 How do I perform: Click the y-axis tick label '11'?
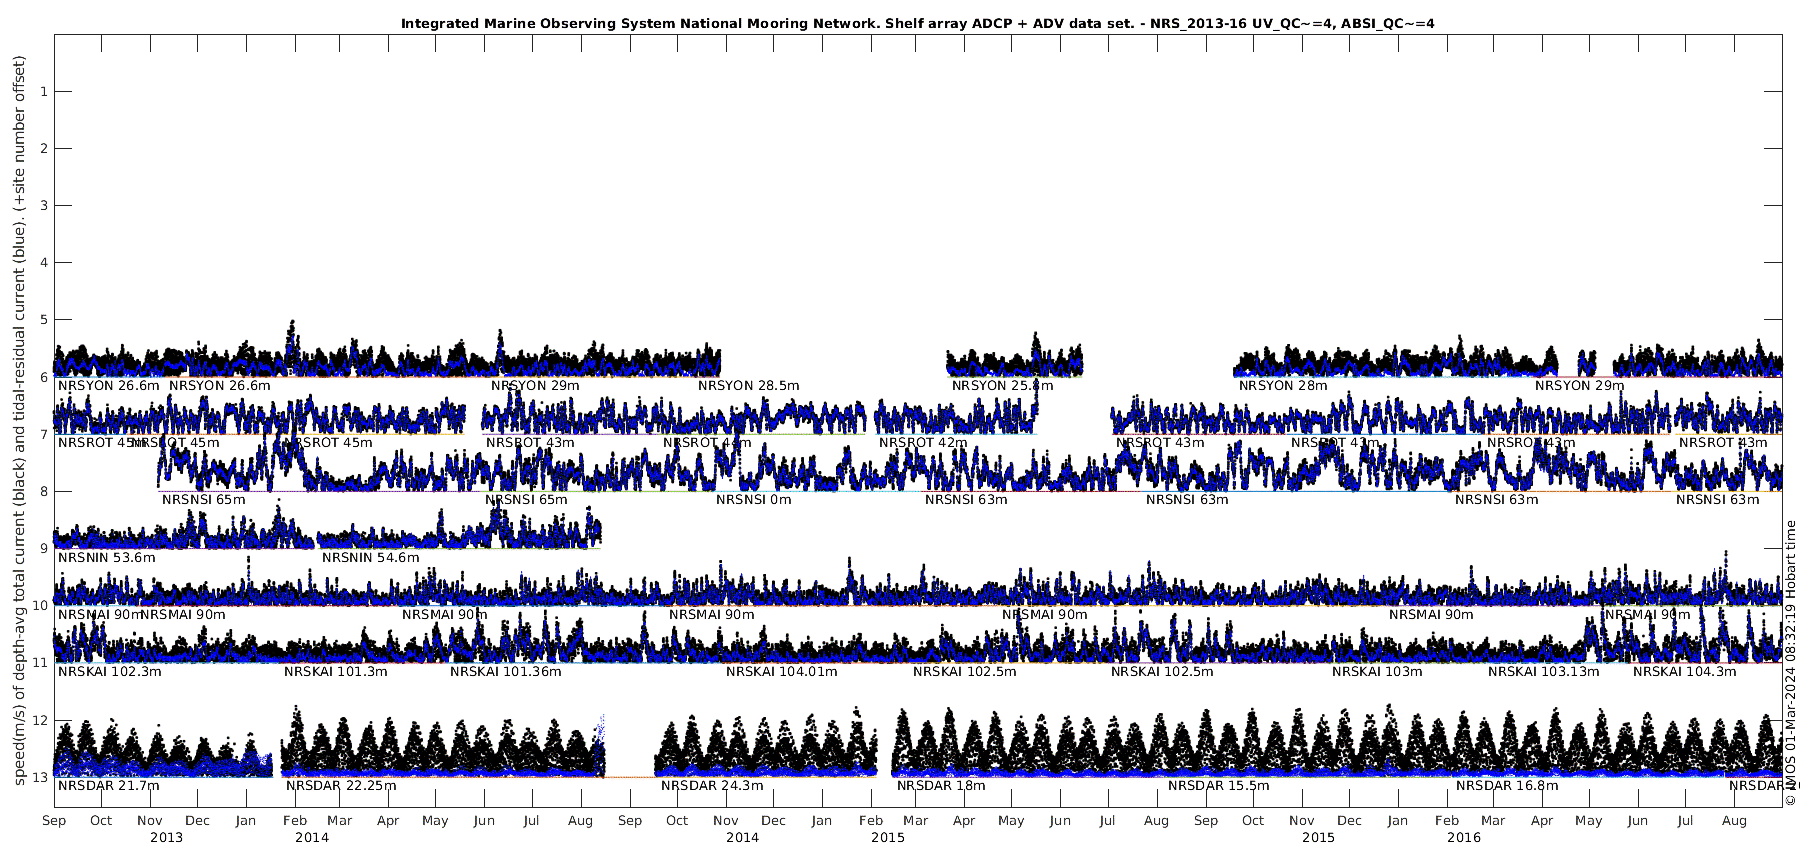(40, 663)
